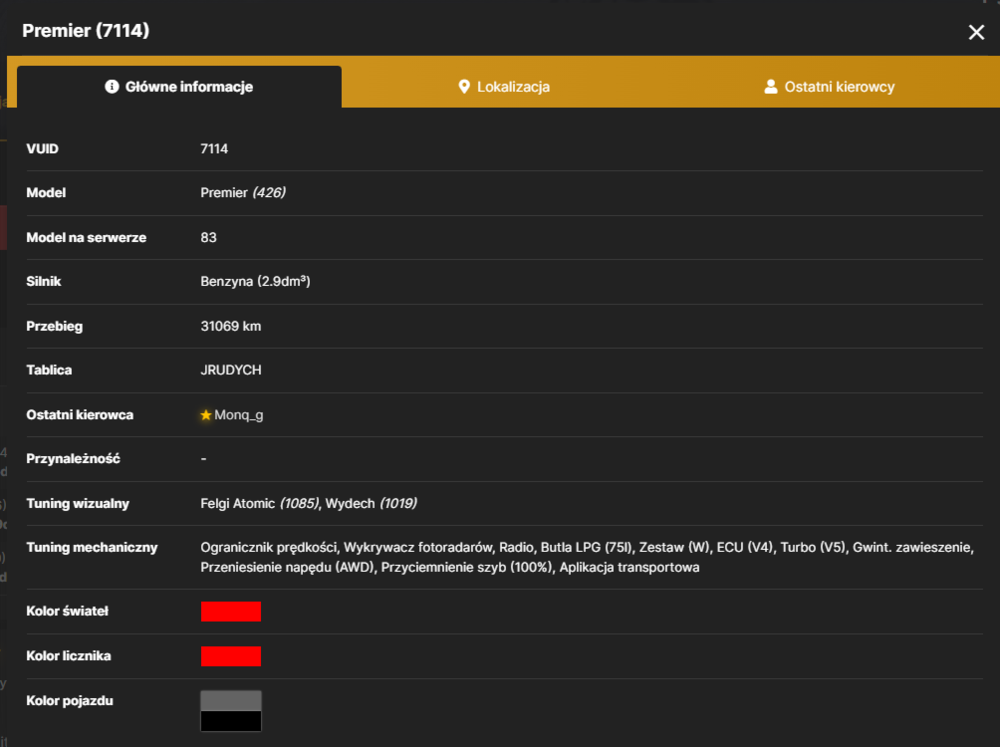Screen dimensions: 1000x747
Task: Click the Tuning mechaniczny row label
Action: click(x=92, y=547)
